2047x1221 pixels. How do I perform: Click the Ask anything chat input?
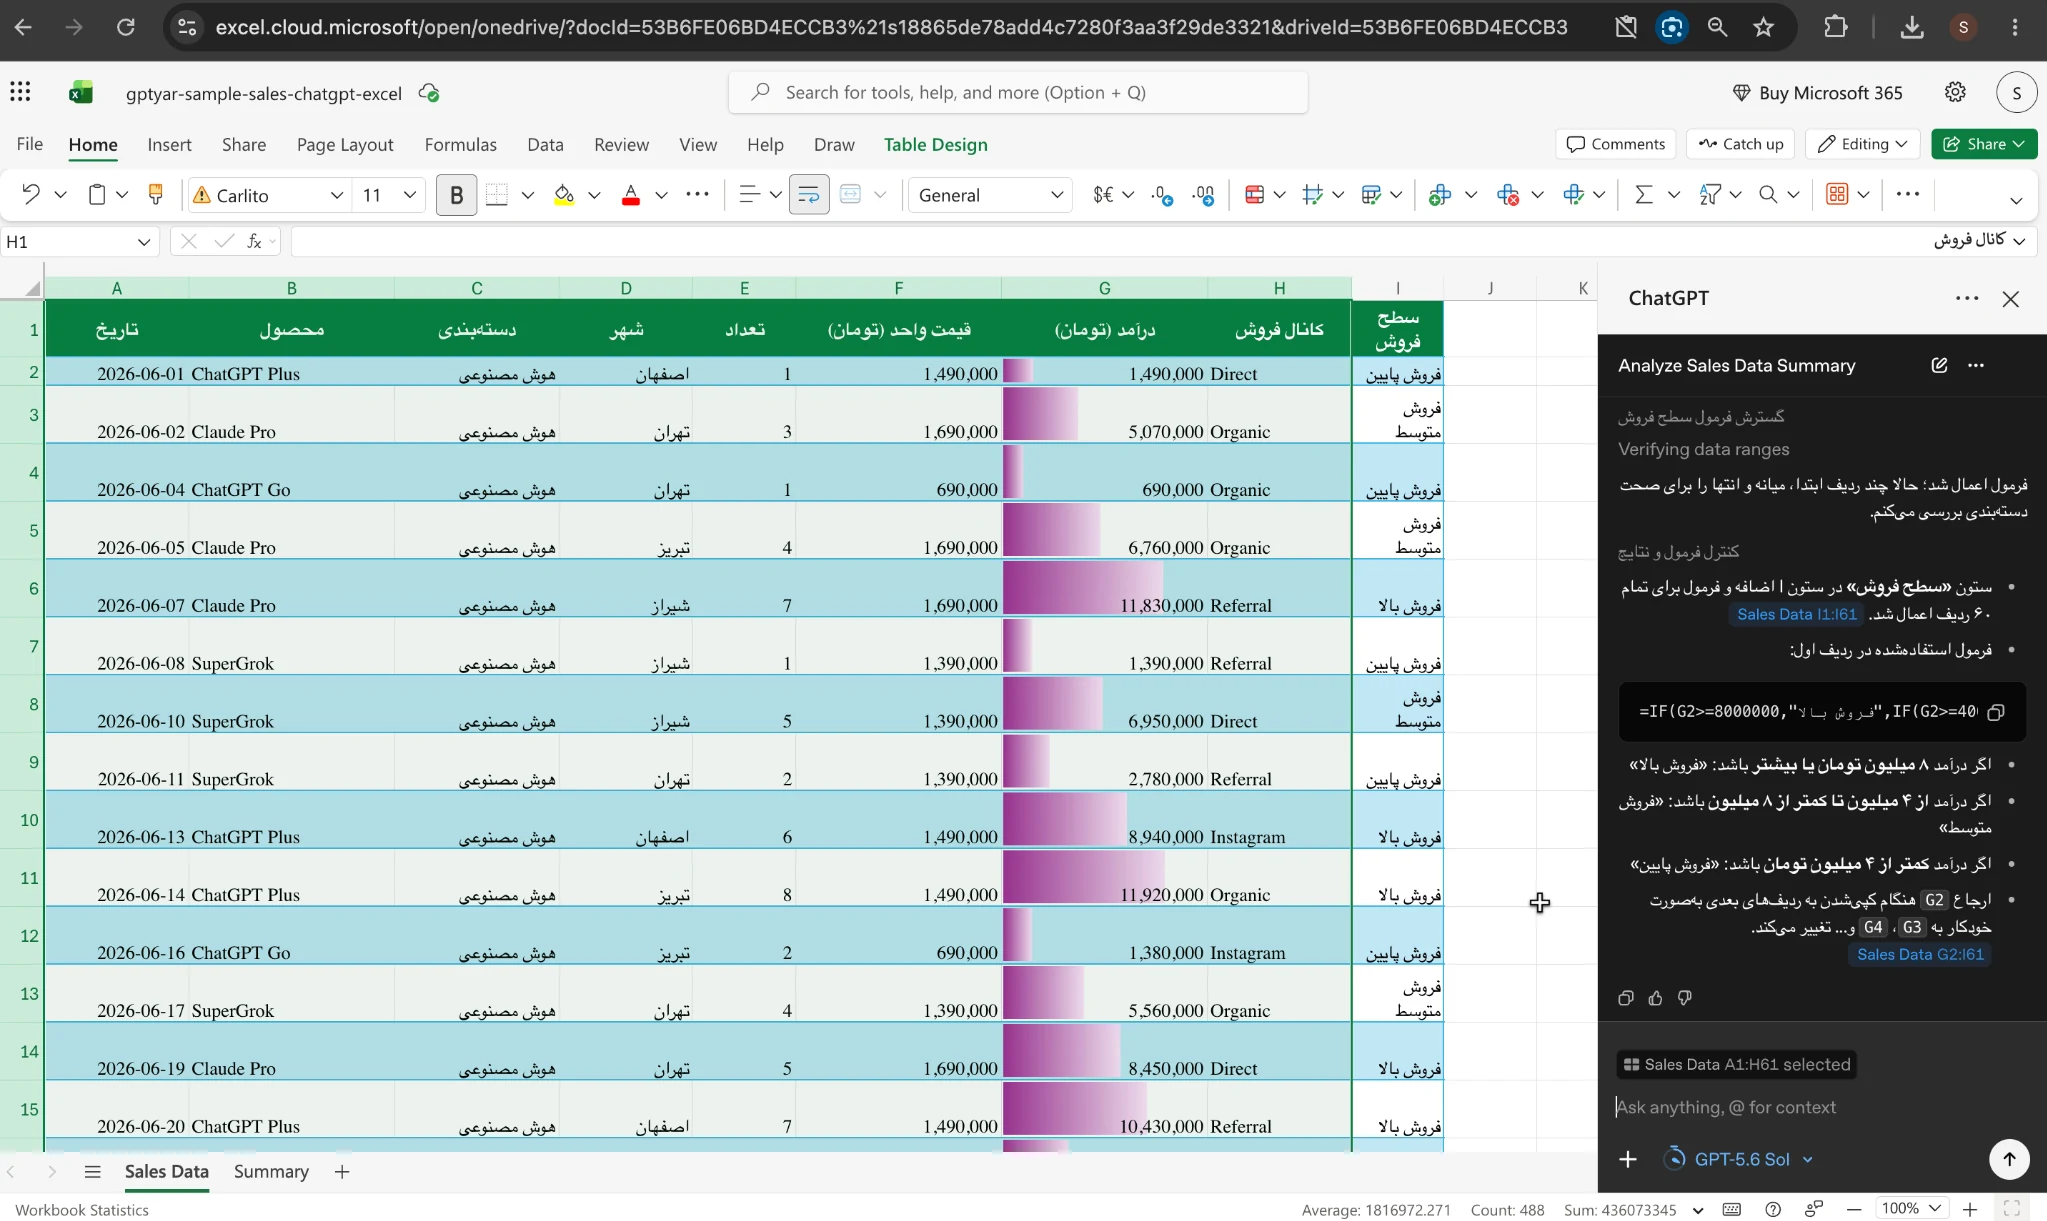1821,1107
